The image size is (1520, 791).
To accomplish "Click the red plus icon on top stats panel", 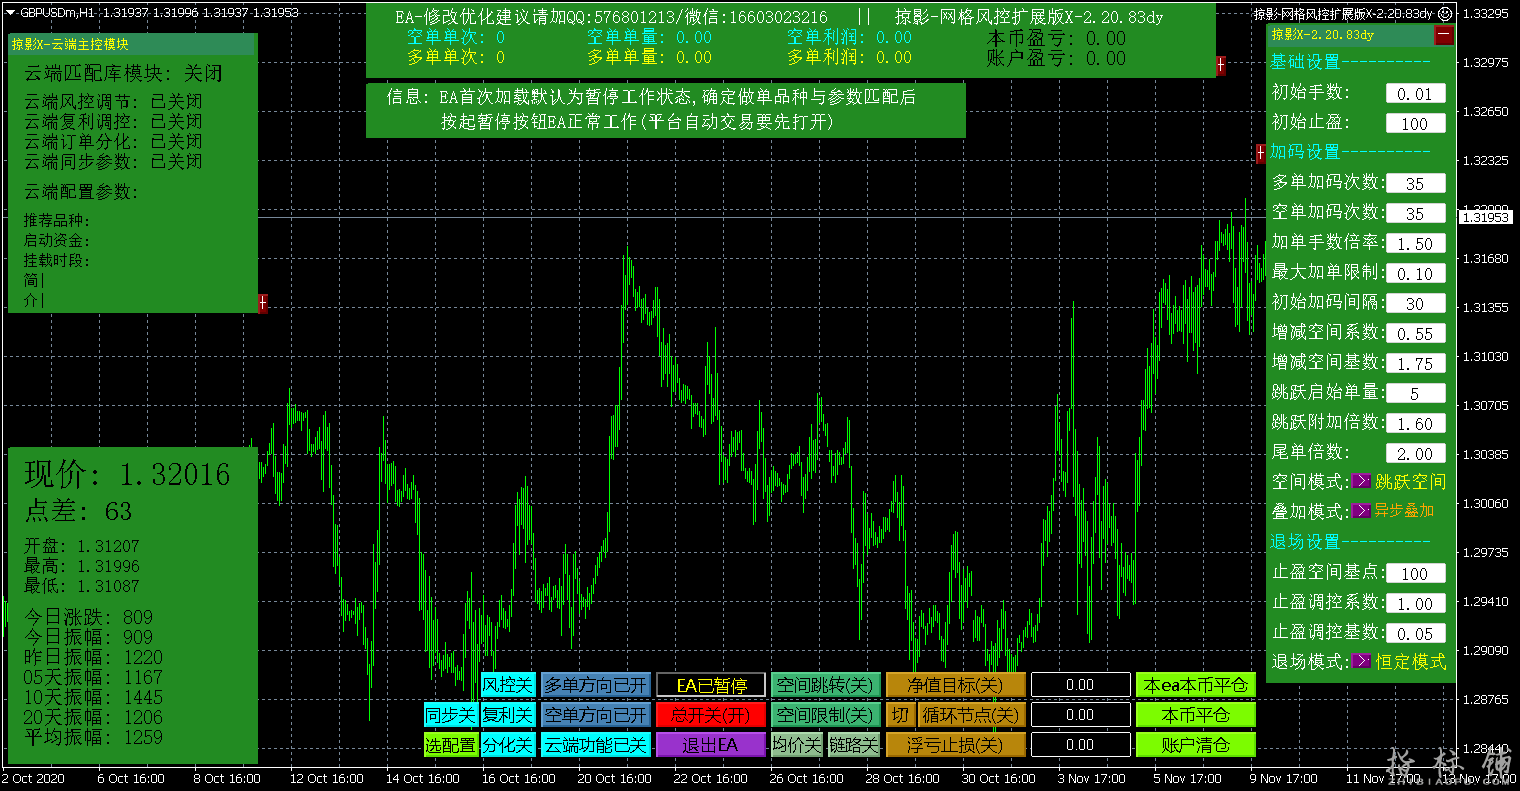I will pyautogui.click(x=1220, y=65).
